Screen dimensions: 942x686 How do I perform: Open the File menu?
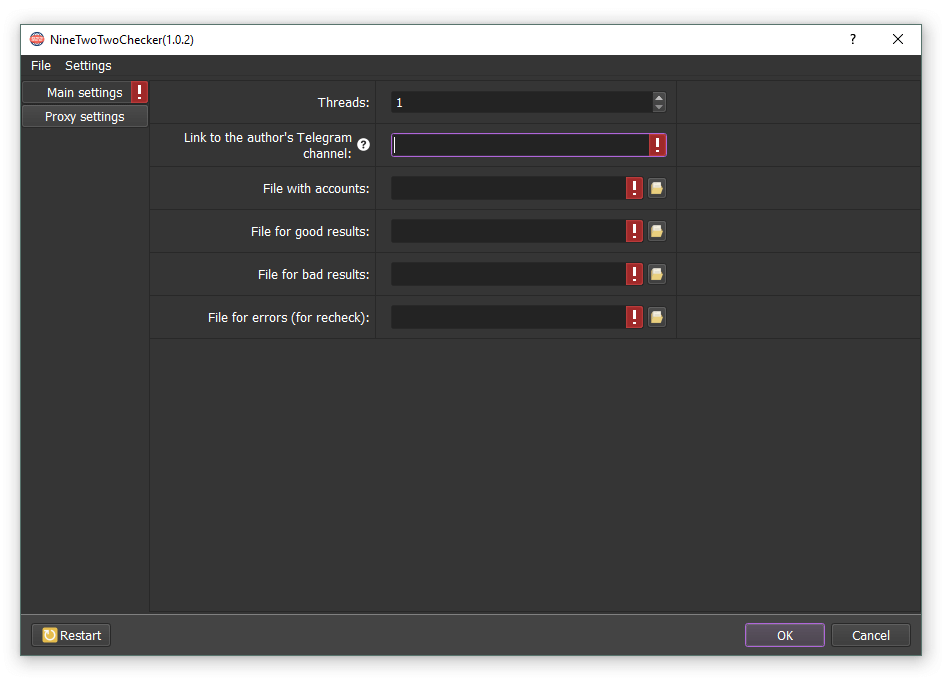[41, 66]
